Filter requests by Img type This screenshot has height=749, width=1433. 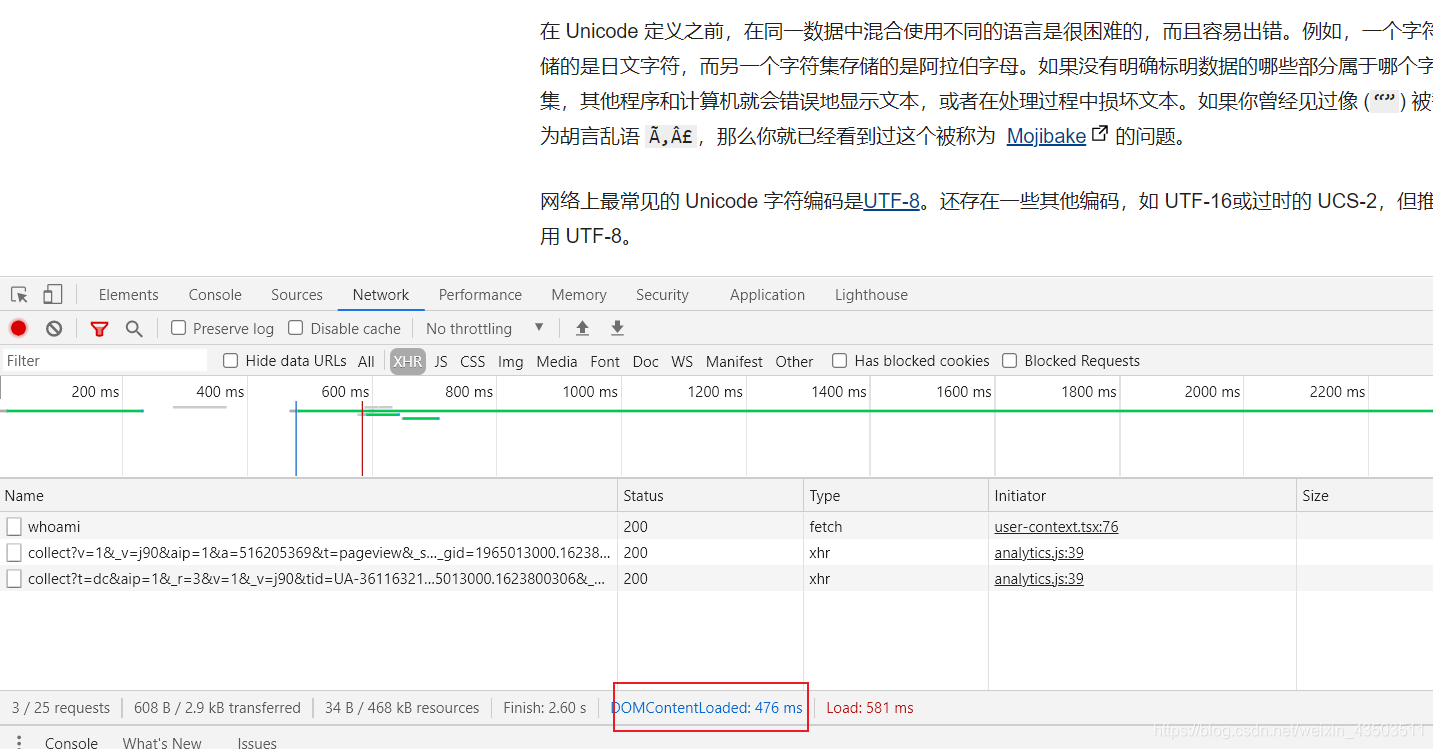[511, 362]
